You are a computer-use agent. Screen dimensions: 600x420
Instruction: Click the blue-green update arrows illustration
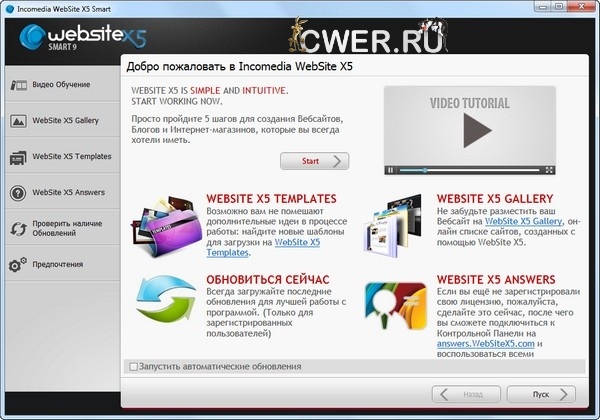click(166, 298)
